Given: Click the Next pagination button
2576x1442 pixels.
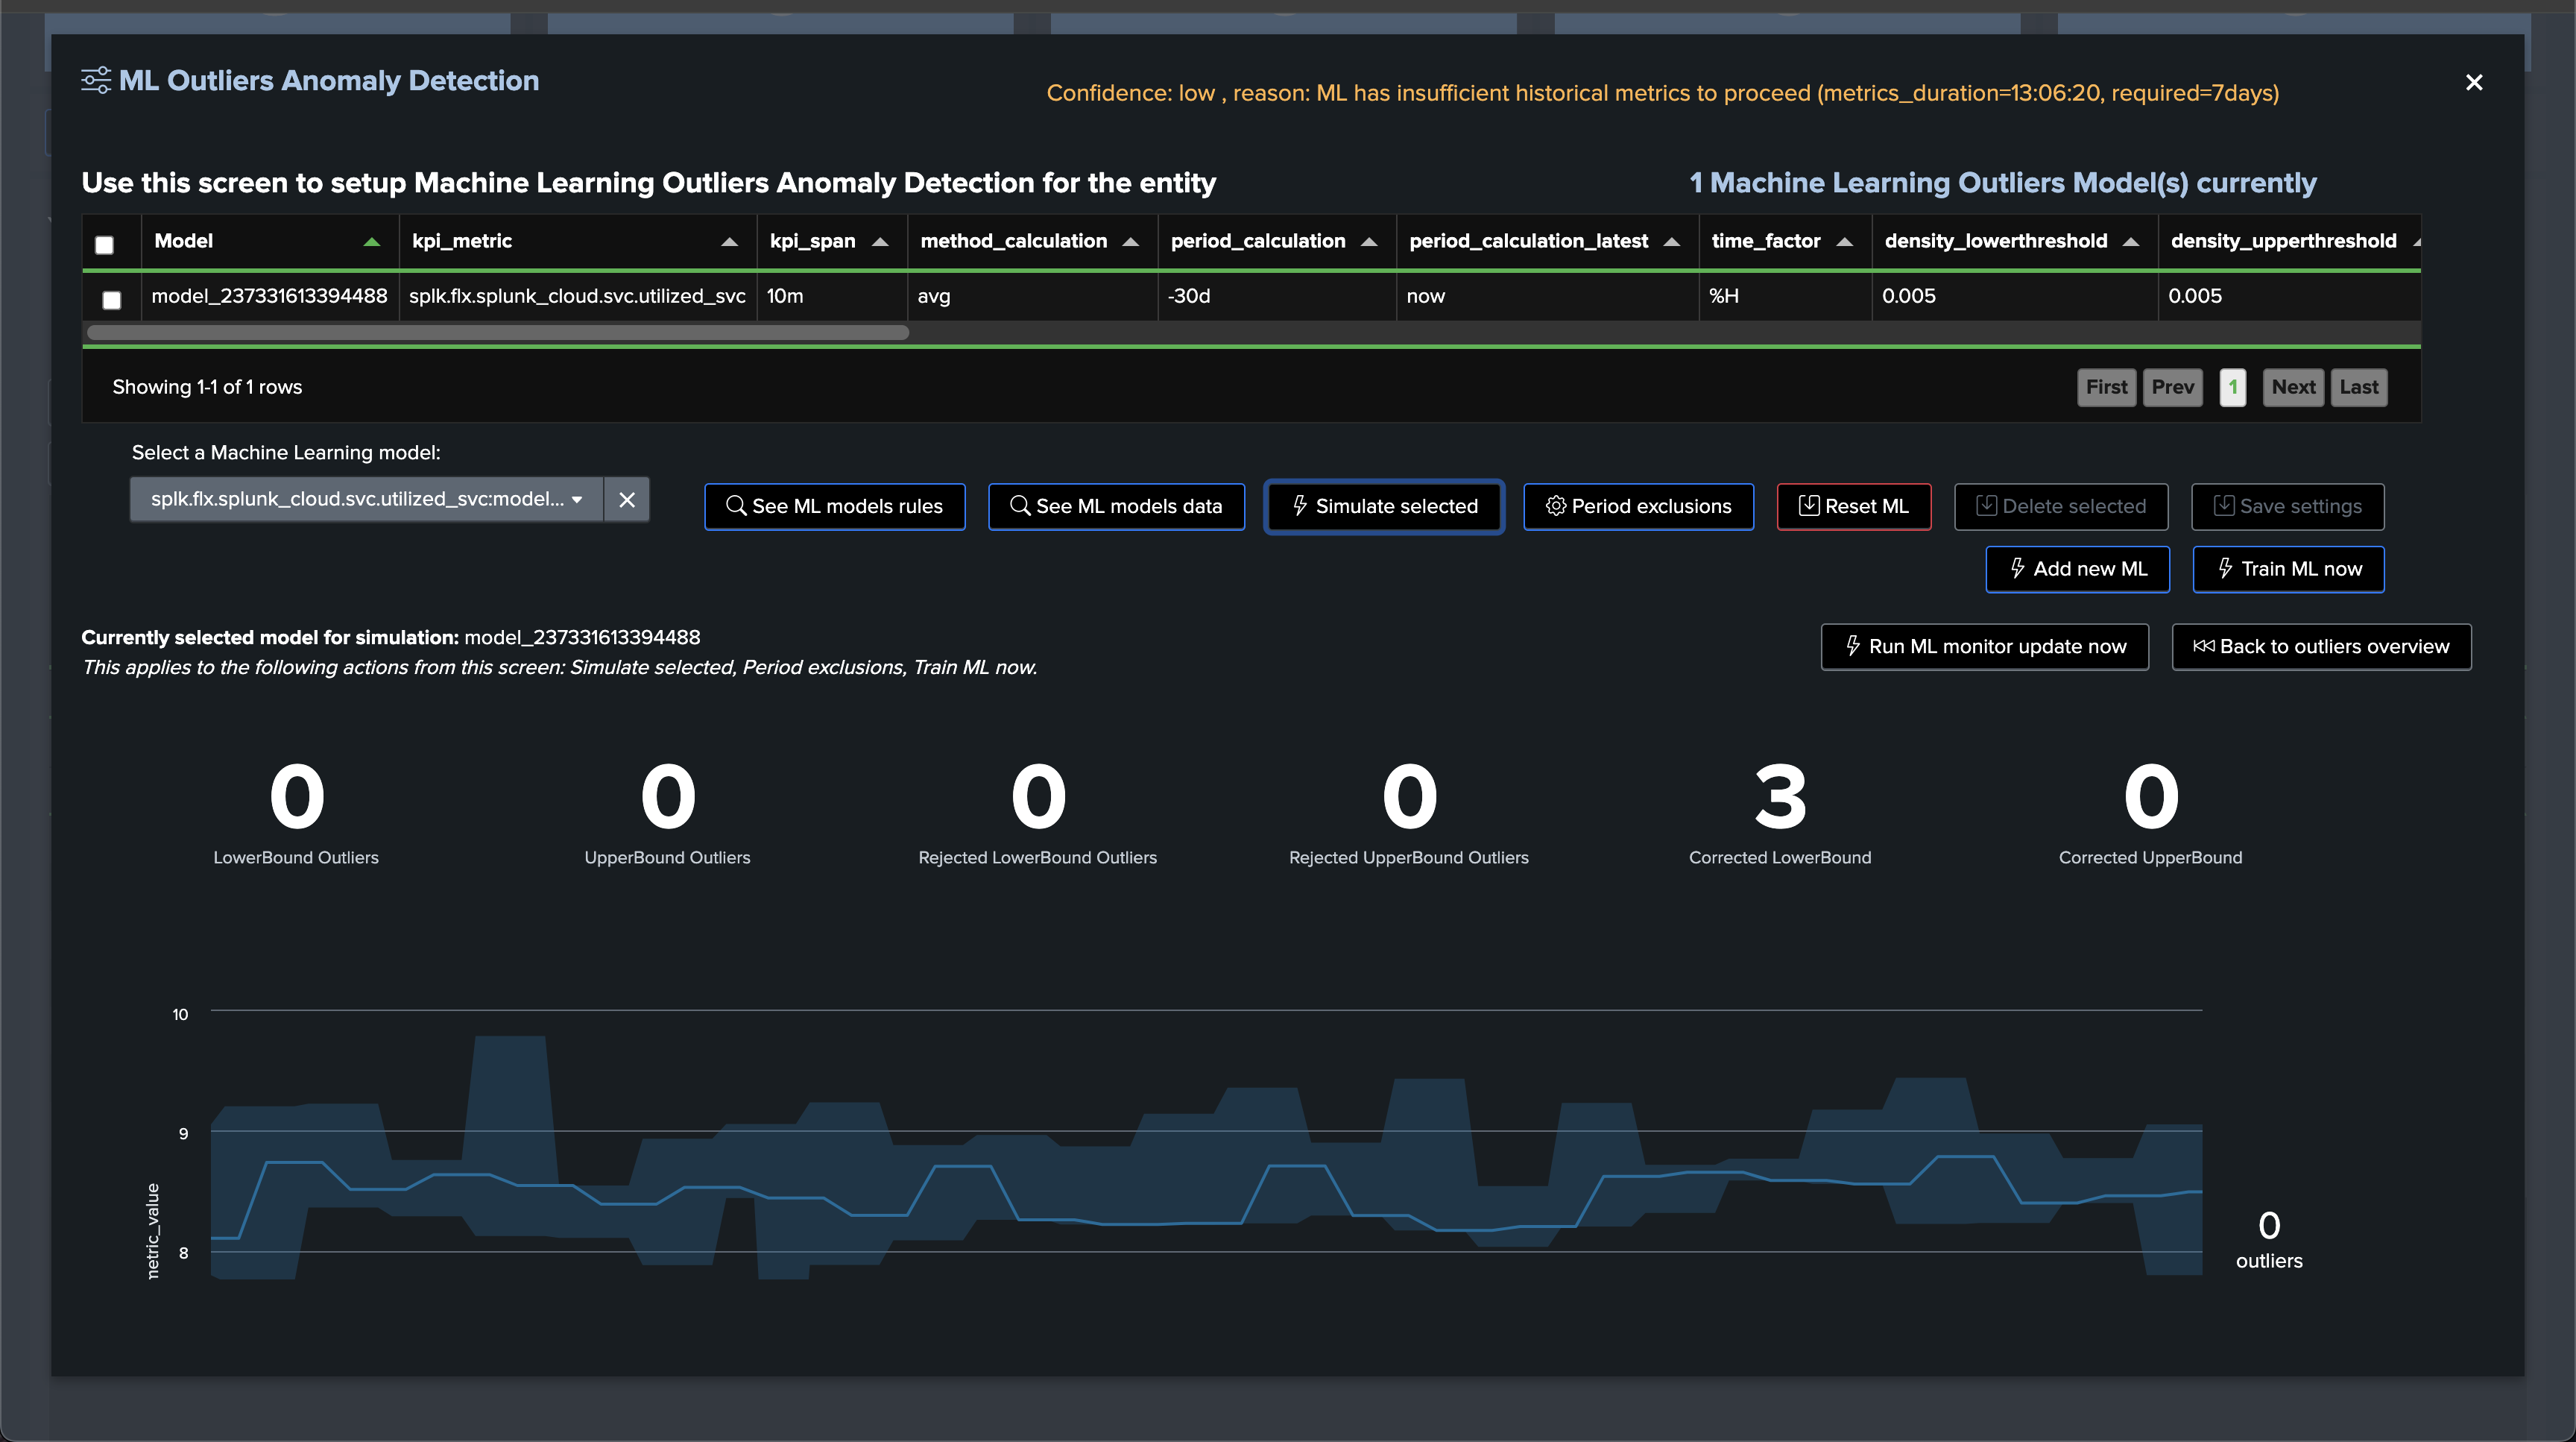Looking at the screenshot, I should click(x=2293, y=387).
